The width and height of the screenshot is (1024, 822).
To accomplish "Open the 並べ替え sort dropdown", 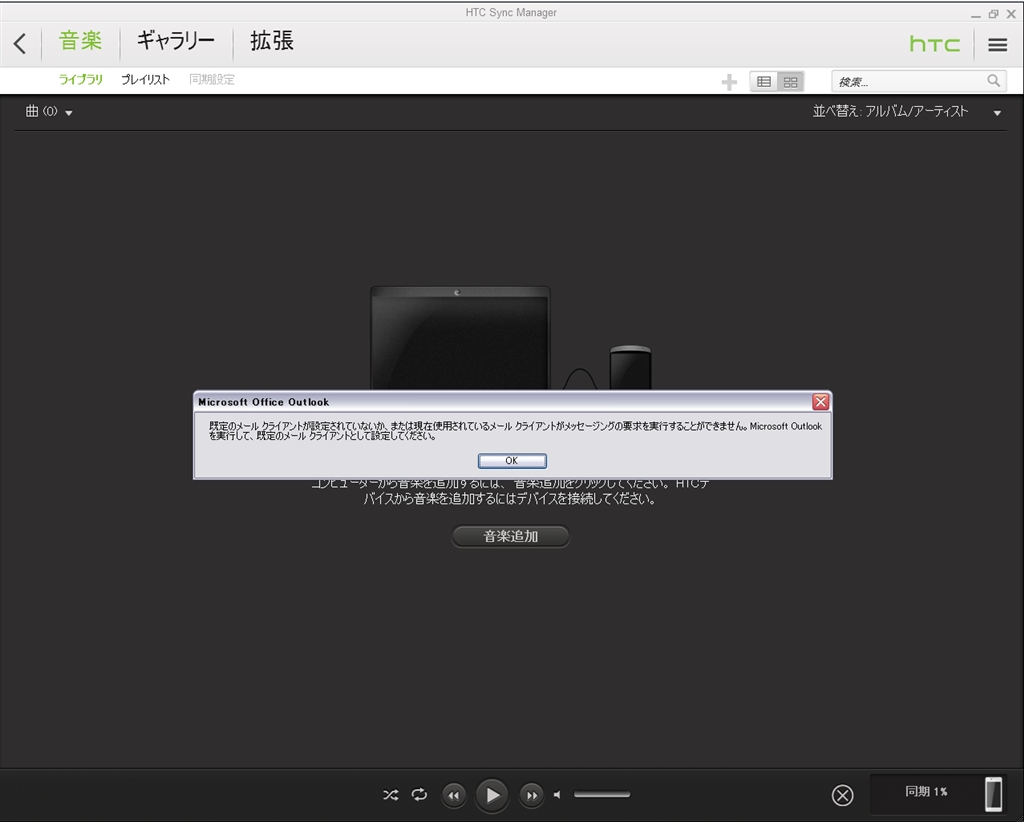I will (x=906, y=112).
